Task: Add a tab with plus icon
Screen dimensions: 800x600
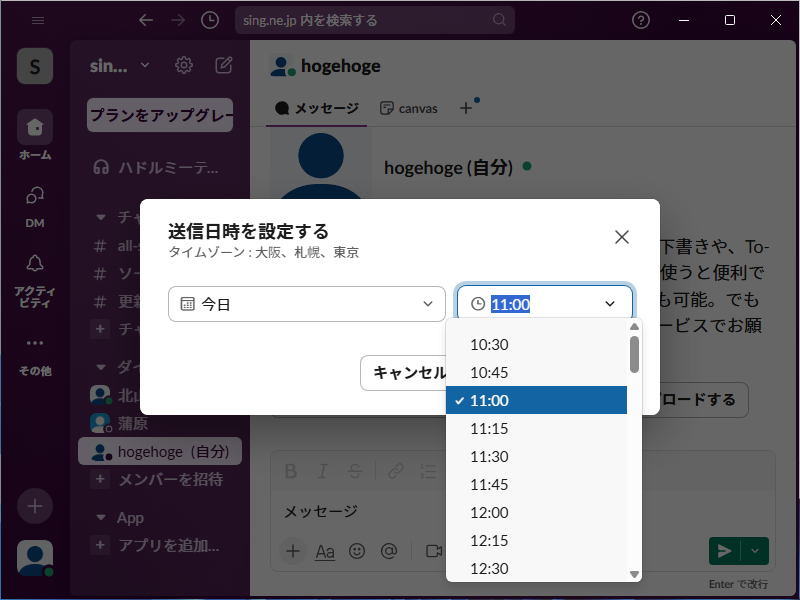Action: tap(465, 108)
